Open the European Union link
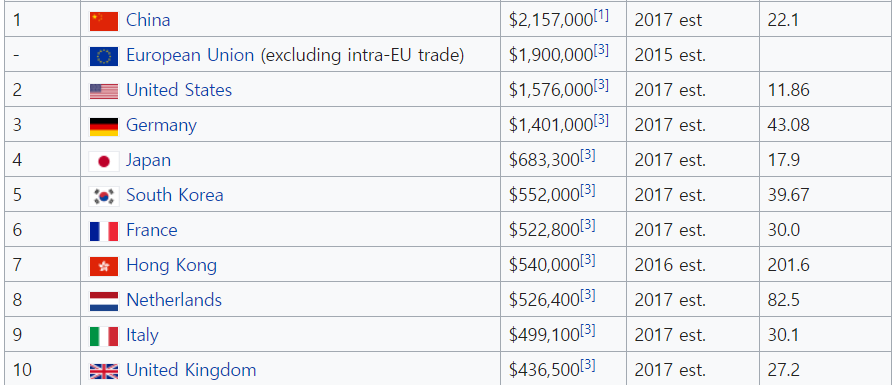 190,55
